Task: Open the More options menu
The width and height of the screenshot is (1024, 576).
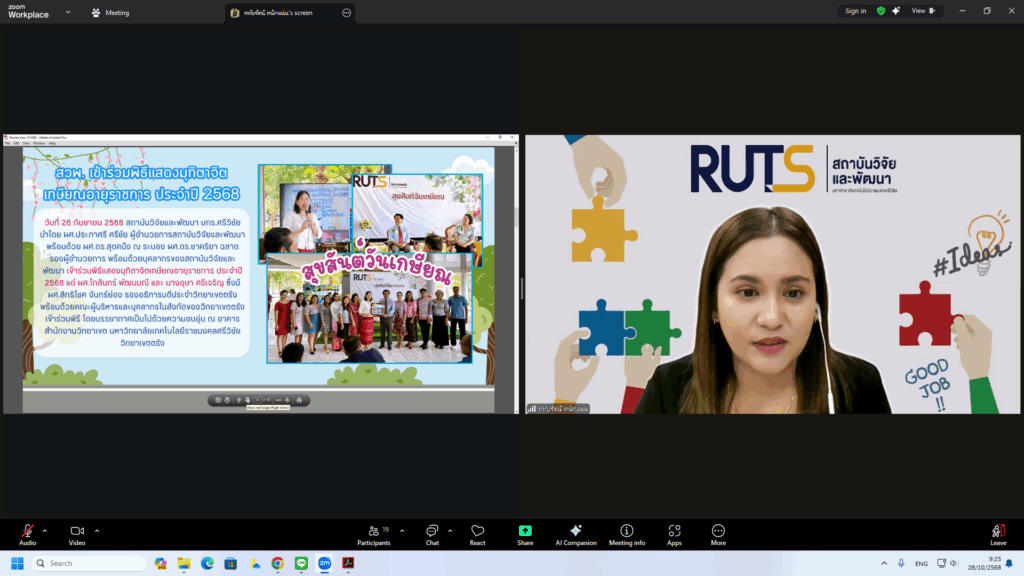Action: click(x=718, y=534)
